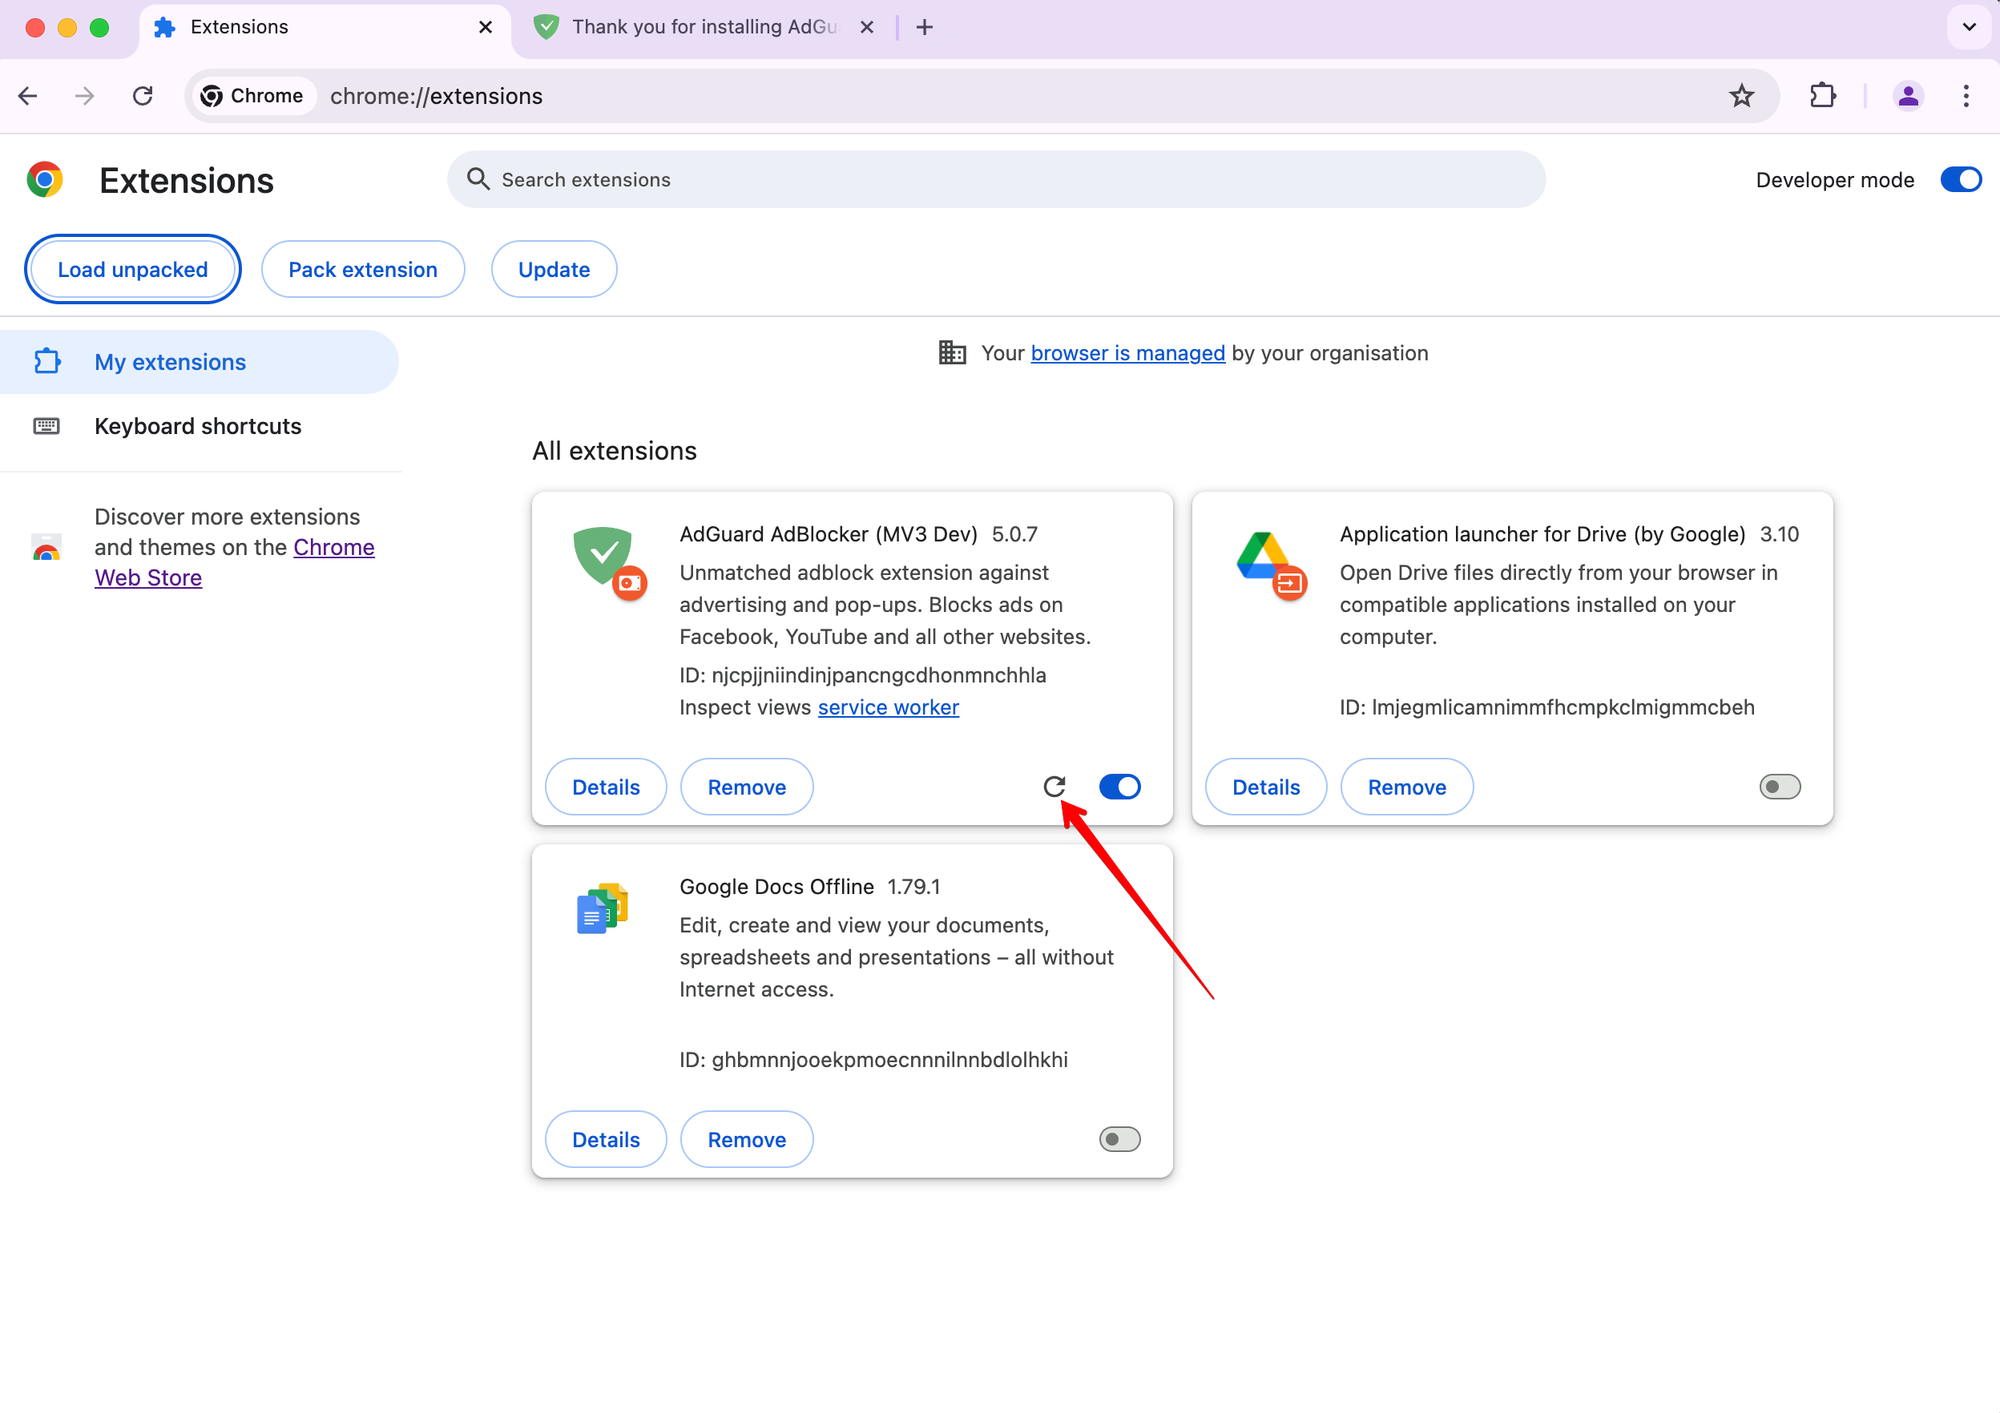Click the Keyboard shortcuts keyboard icon
This screenshot has width=2000, height=1413.
coord(46,425)
